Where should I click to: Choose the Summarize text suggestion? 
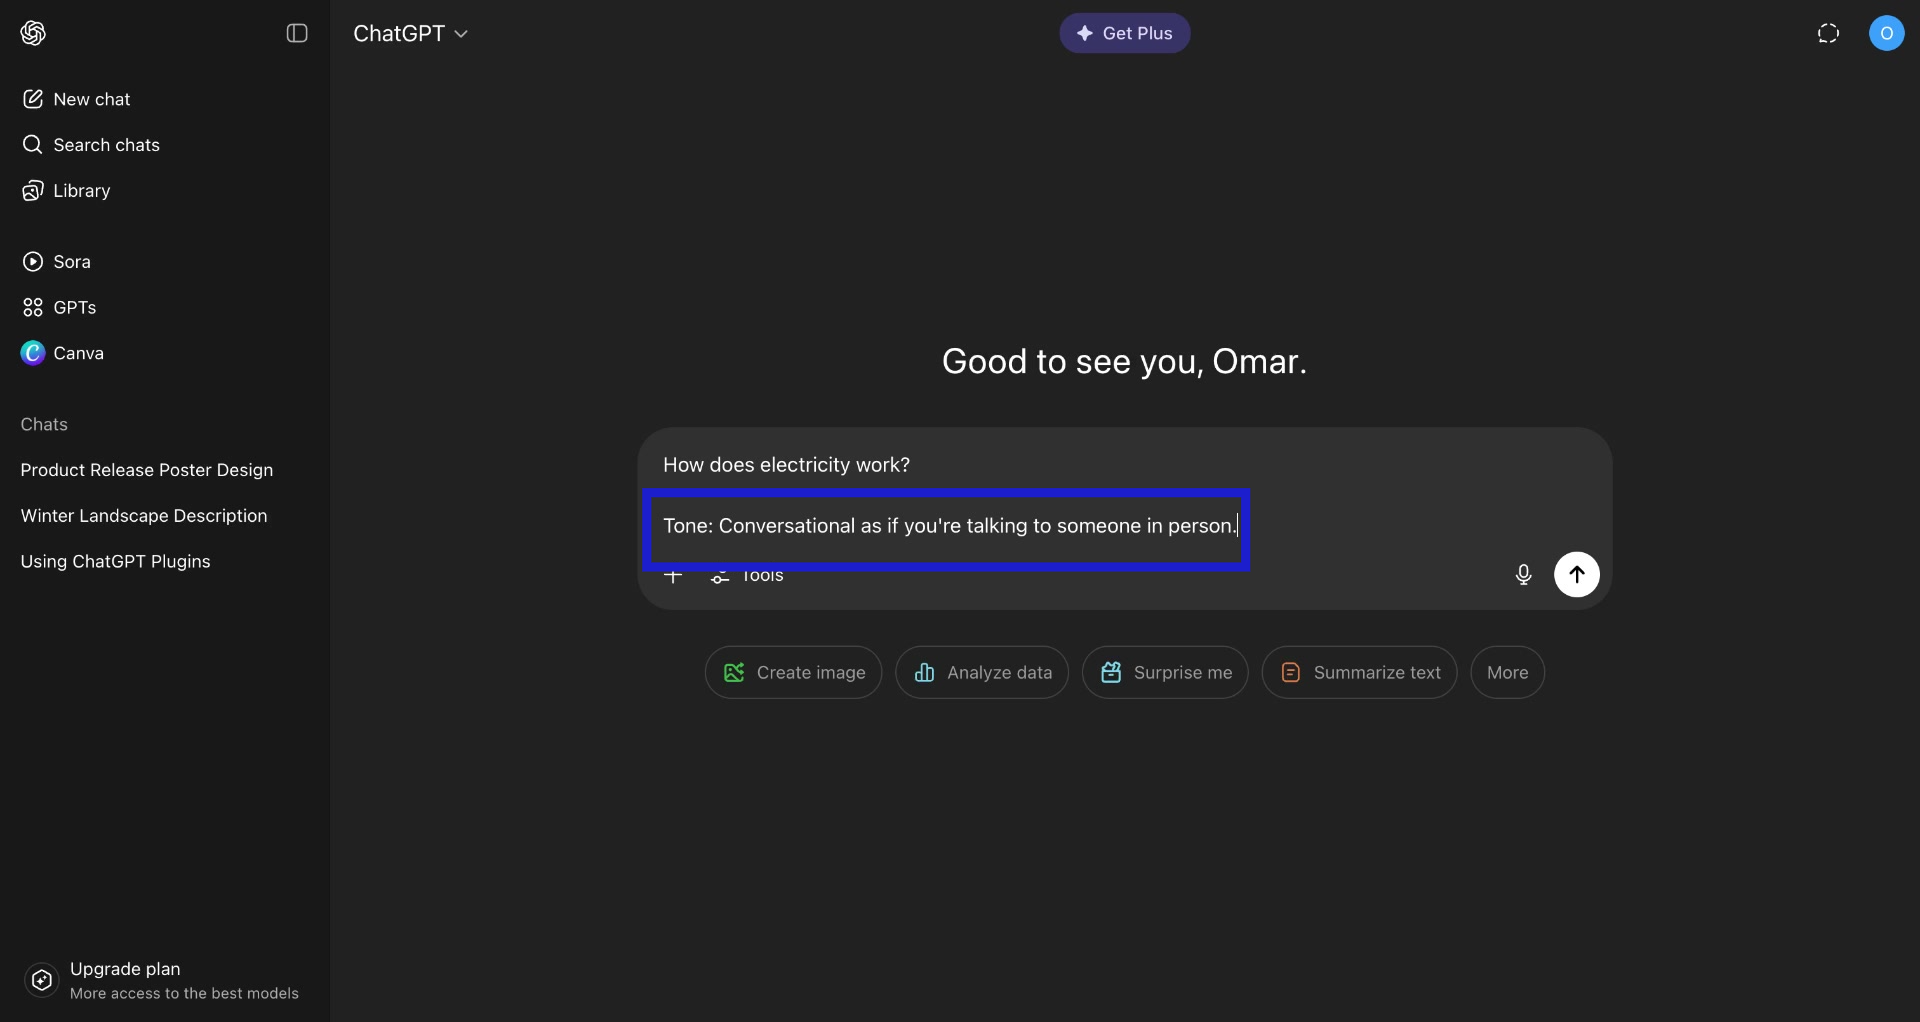pos(1358,672)
